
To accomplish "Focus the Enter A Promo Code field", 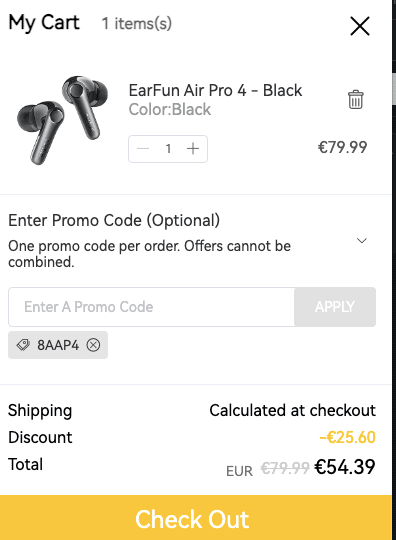I will [x=152, y=307].
